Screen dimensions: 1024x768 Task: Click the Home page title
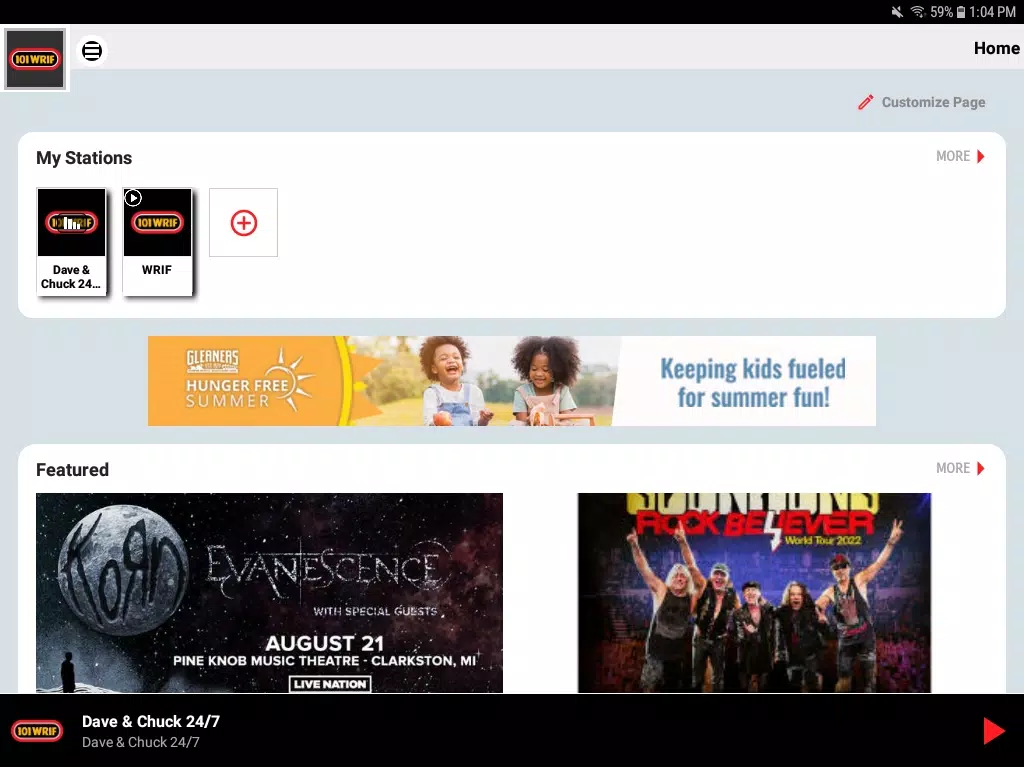[996, 48]
